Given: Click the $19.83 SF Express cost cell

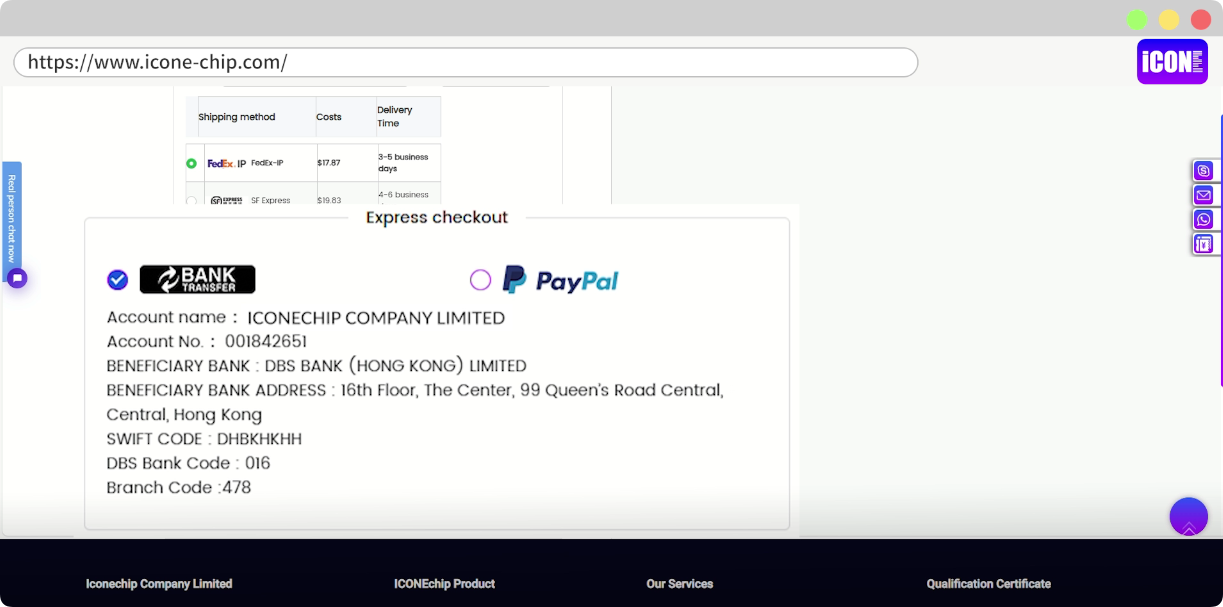Looking at the screenshot, I should (x=329, y=200).
